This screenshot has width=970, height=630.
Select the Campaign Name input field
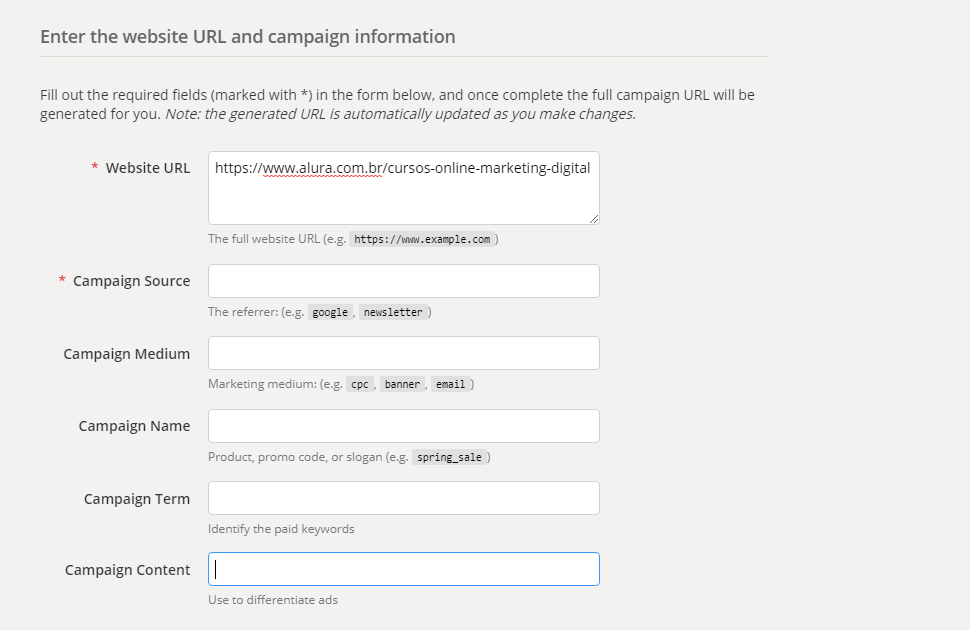click(403, 426)
